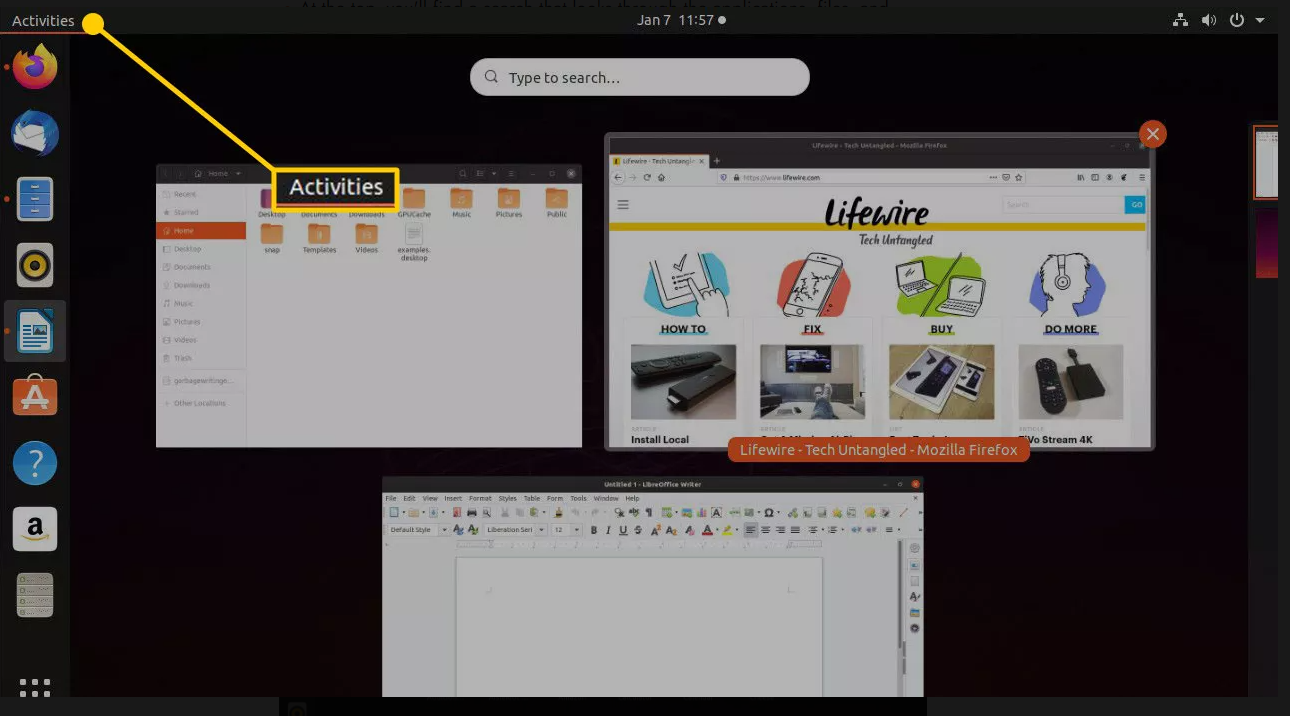Open the Pictures folder in Files
The width and height of the screenshot is (1290, 716).
point(509,202)
